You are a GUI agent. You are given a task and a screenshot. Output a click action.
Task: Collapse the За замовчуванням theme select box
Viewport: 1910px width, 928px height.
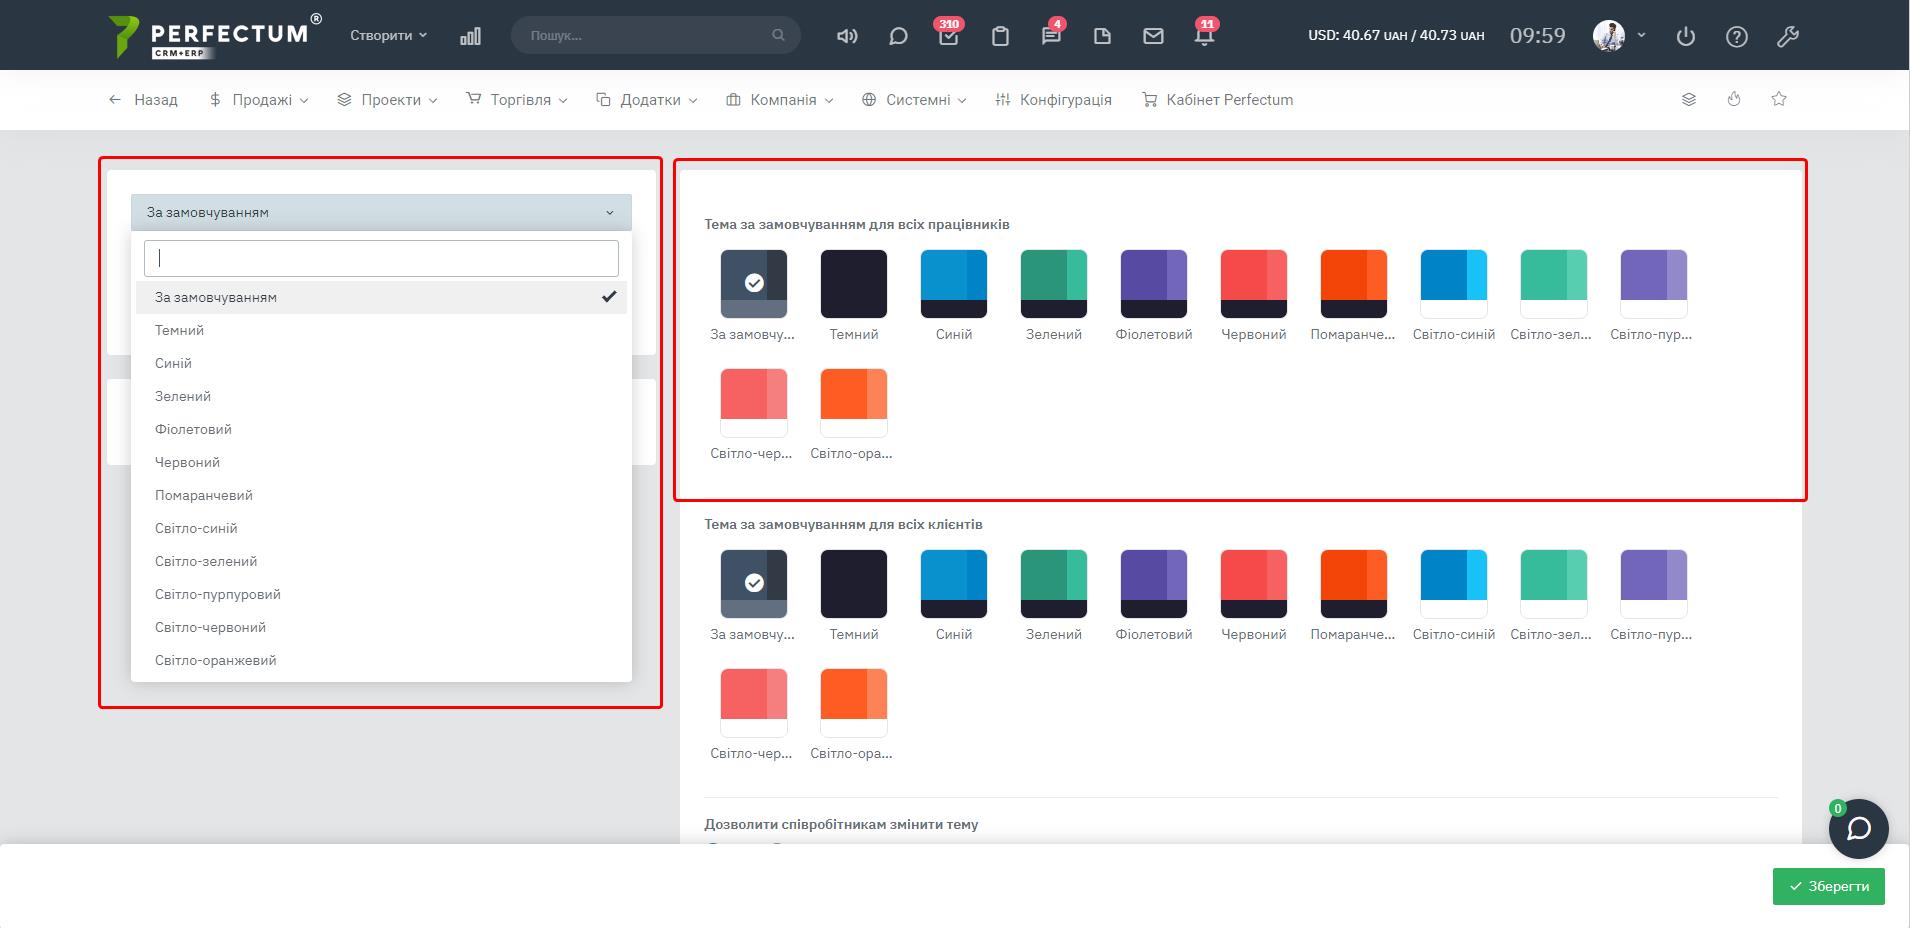(x=381, y=212)
